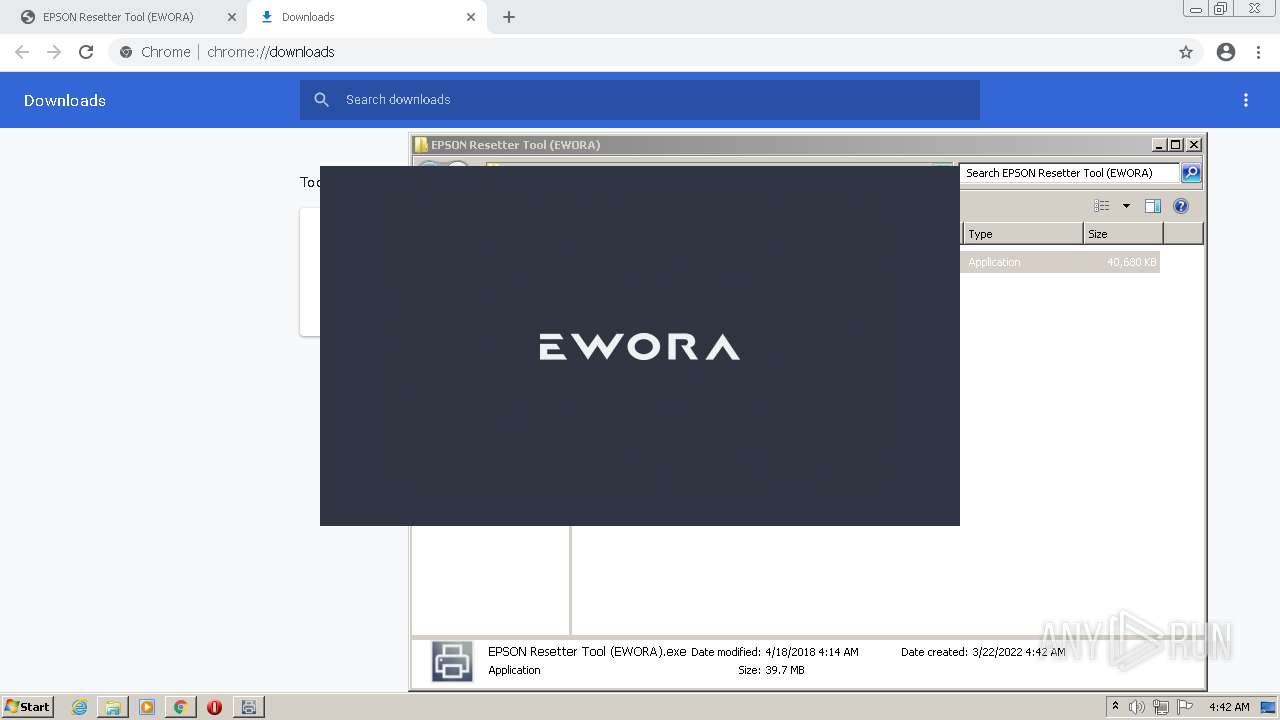Expand the Explorer views dropdown arrow
This screenshot has height=720, width=1280.
point(1126,206)
